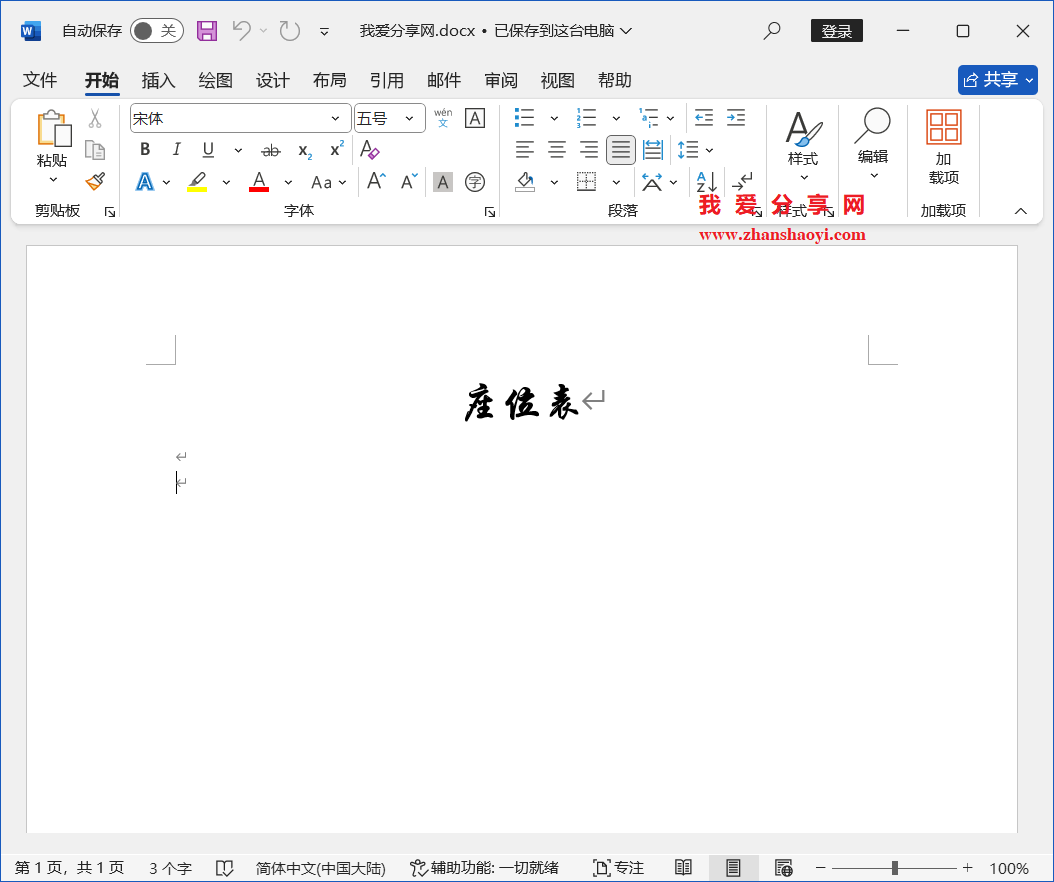Click 专注 focus mode button
This screenshot has width=1054, height=882.
[x=619, y=868]
